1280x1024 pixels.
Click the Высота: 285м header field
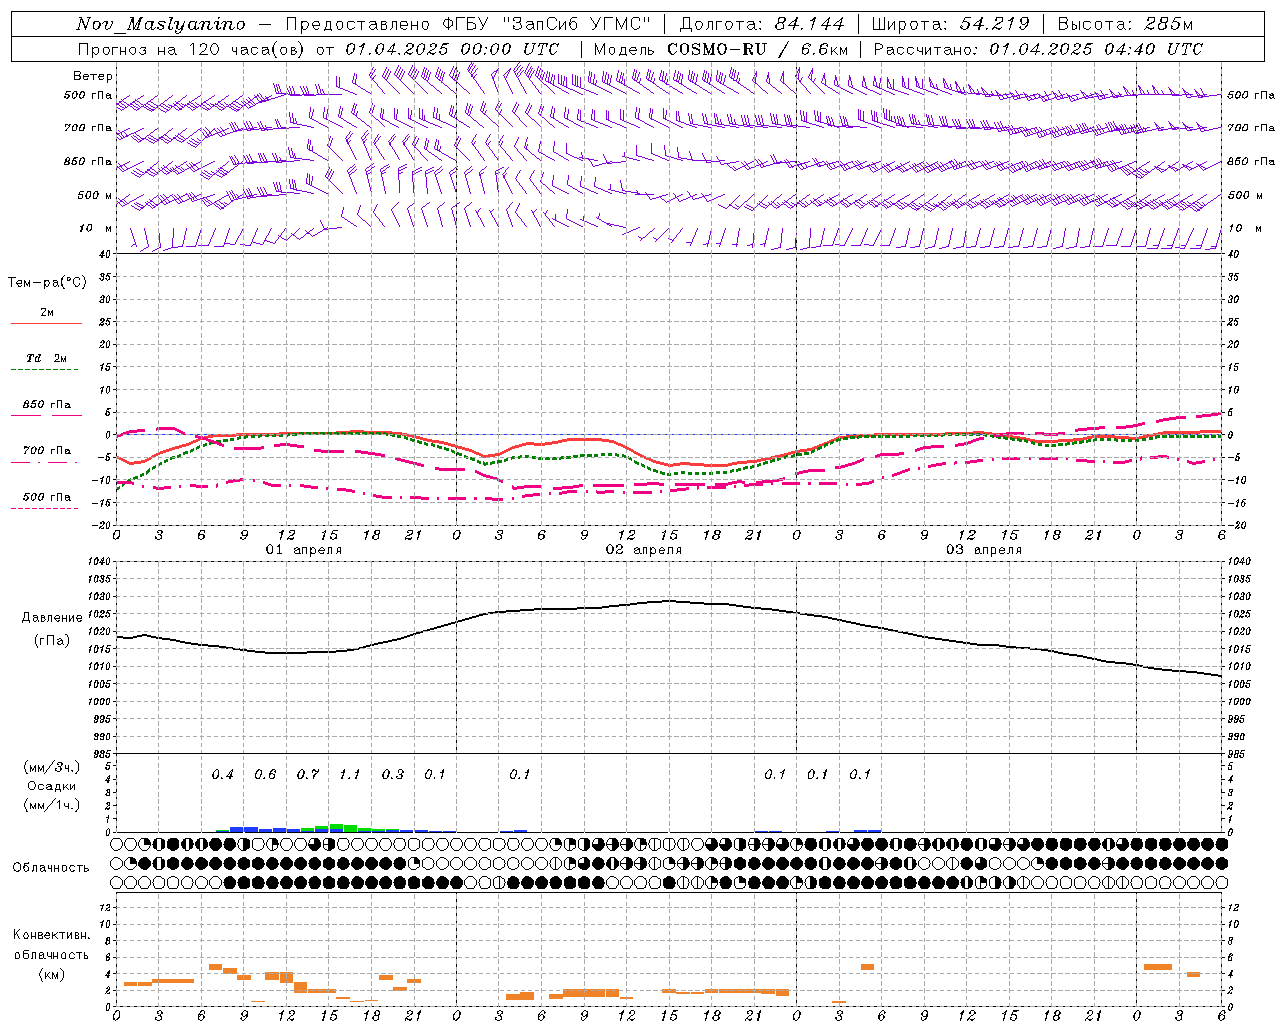(x=1125, y=24)
